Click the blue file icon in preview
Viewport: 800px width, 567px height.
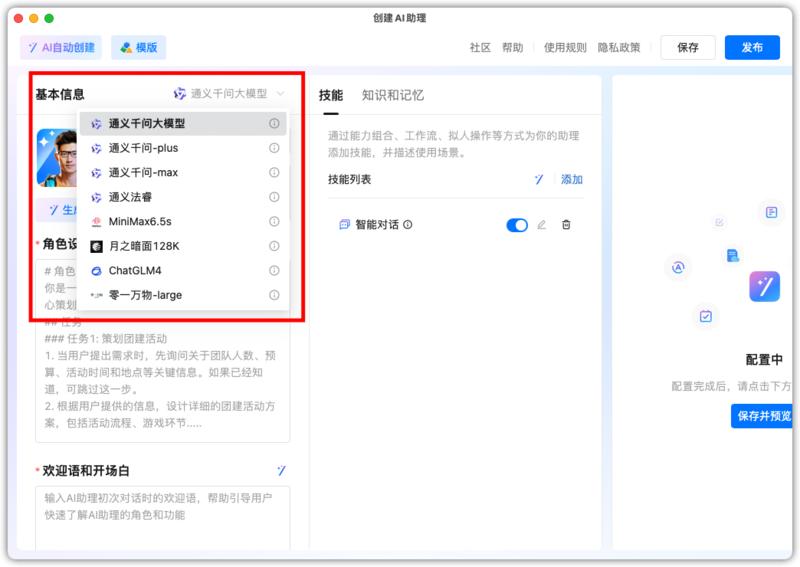click(x=733, y=255)
